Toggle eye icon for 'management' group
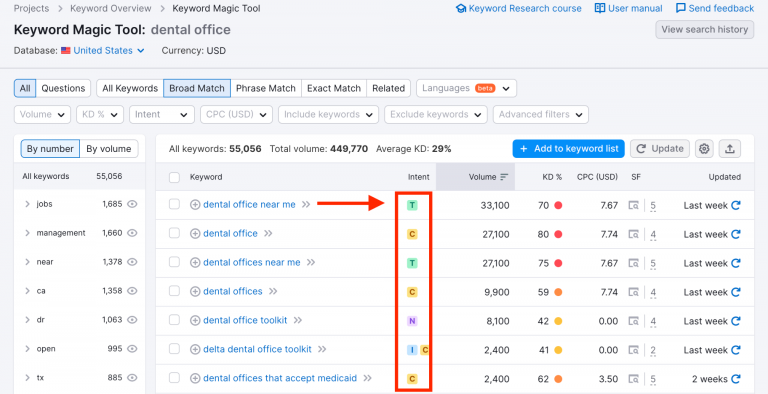 tap(132, 233)
